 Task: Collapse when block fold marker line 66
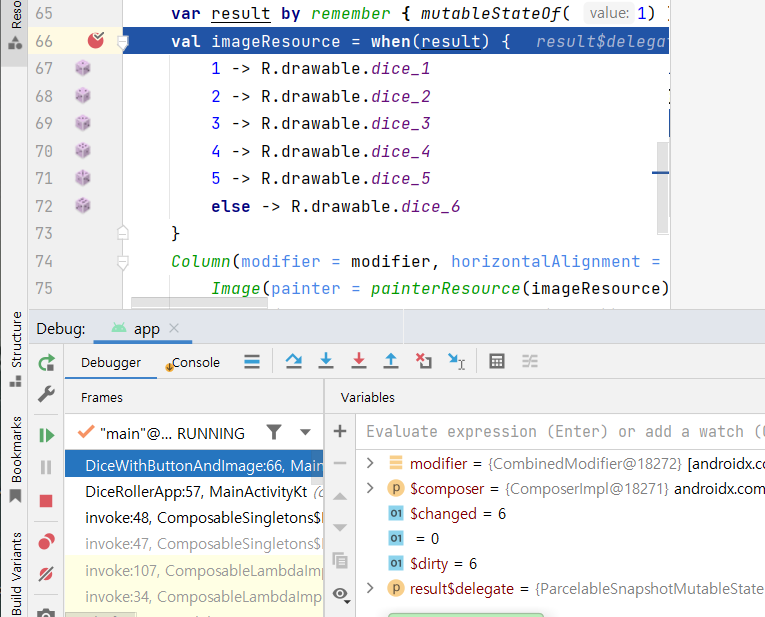[123, 42]
